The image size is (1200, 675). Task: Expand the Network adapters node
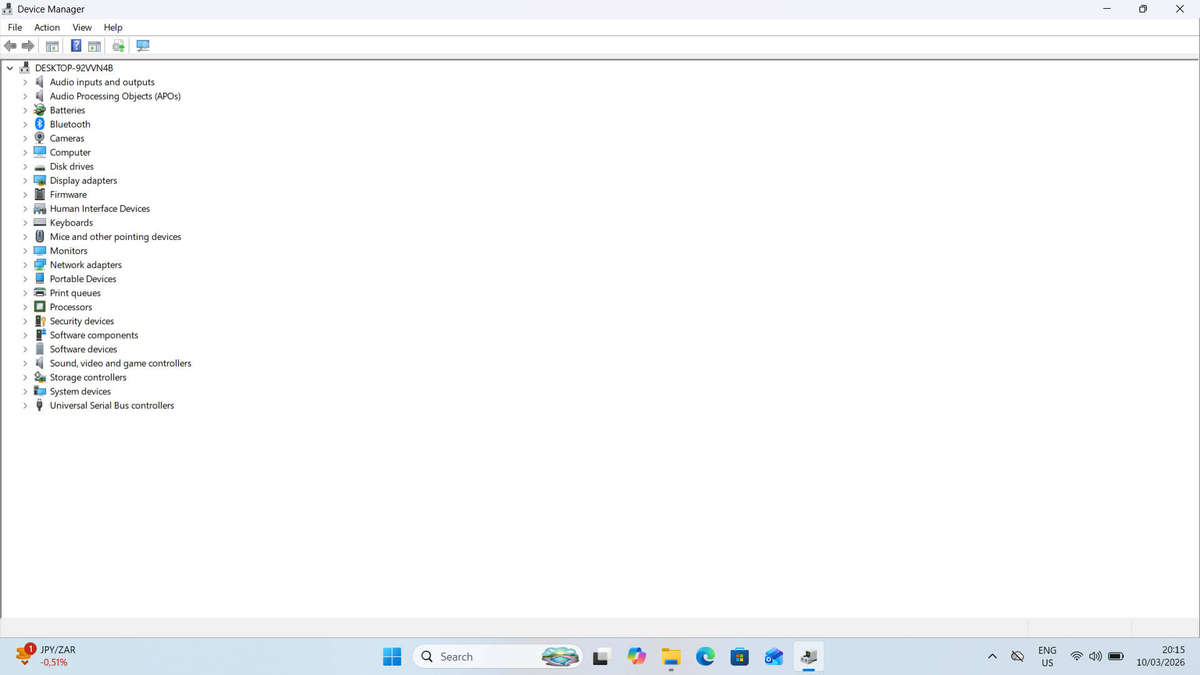tap(25, 265)
